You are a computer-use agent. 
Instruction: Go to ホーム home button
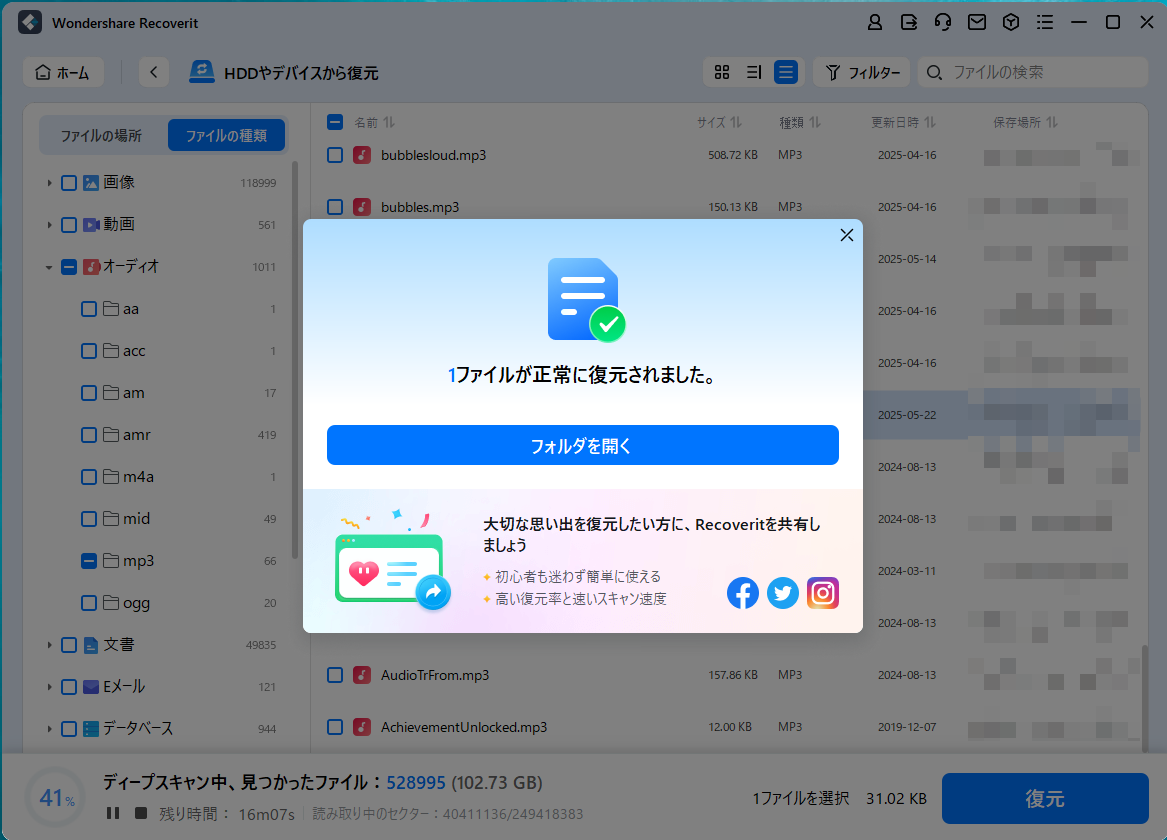pos(63,72)
